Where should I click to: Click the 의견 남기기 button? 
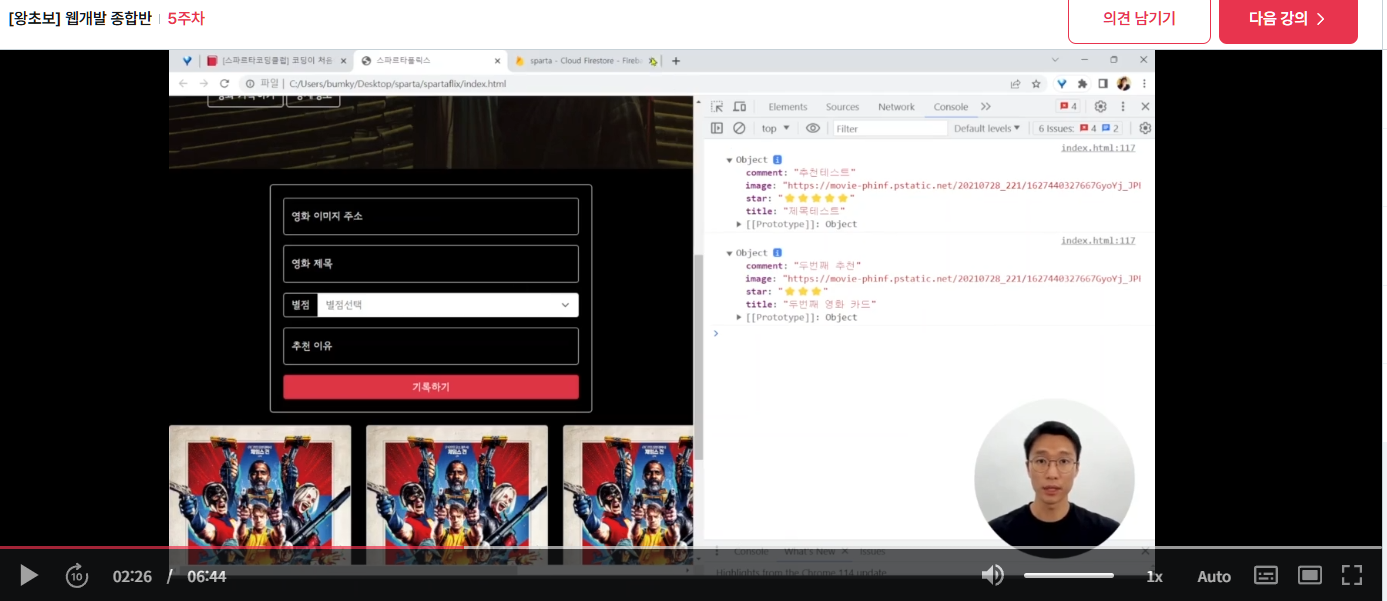1139,19
